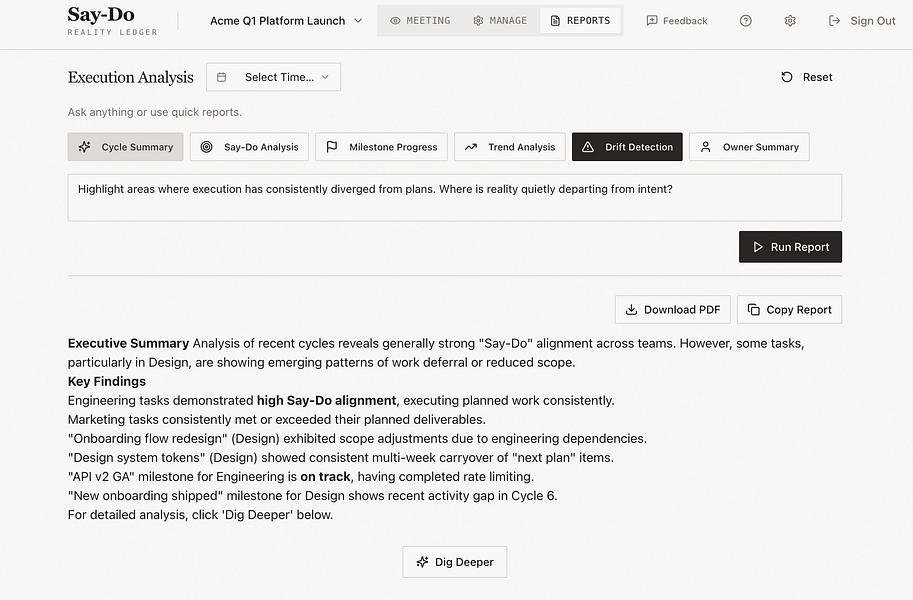Click the Drift Detection warning triangle icon

pyautogui.click(x=589, y=146)
